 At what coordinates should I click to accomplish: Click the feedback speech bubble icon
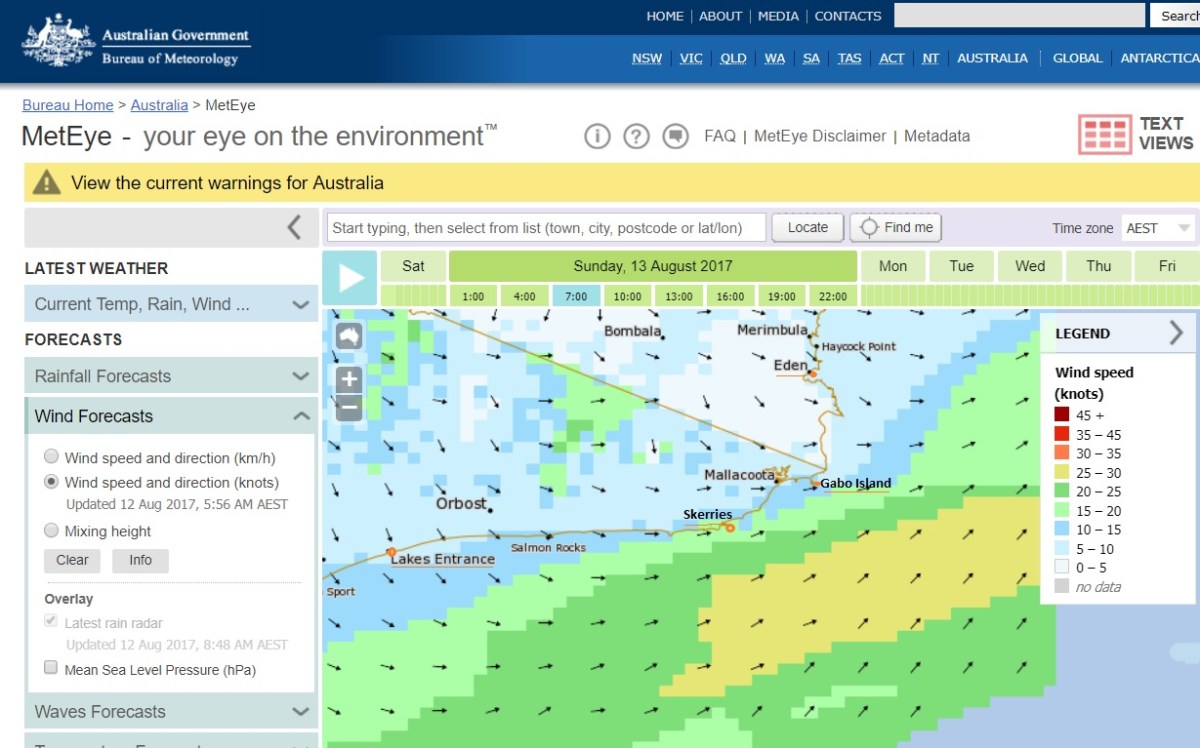tap(676, 136)
